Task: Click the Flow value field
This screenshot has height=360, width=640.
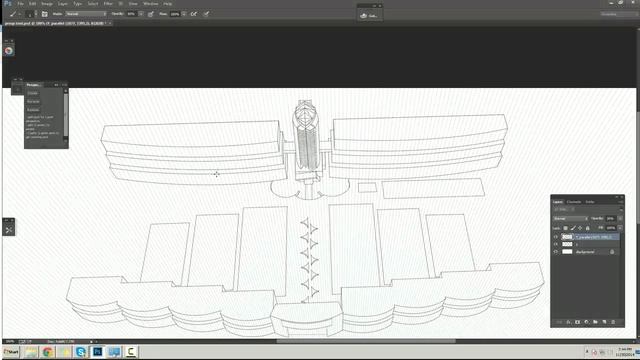Action: point(175,14)
